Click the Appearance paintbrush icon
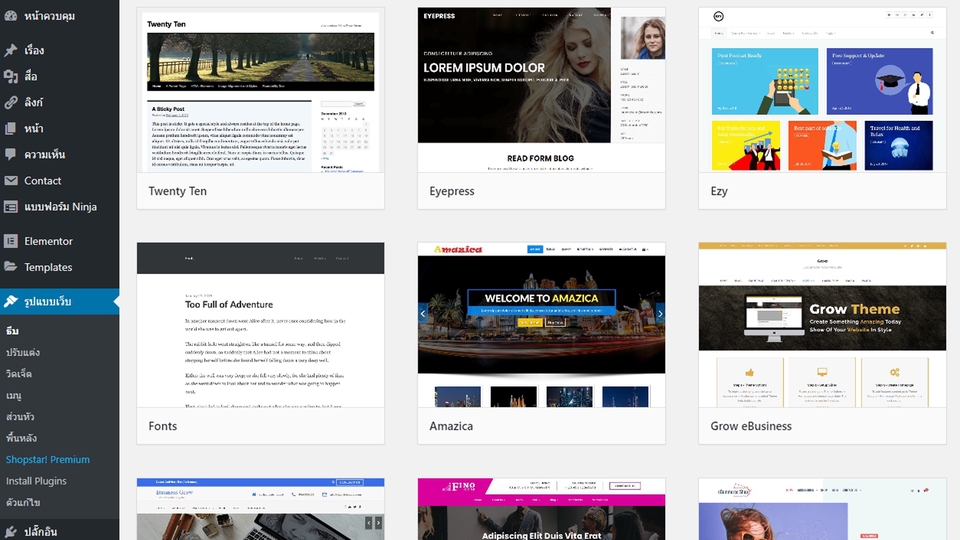The height and width of the screenshot is (540, 960). (x=10, y=301)
